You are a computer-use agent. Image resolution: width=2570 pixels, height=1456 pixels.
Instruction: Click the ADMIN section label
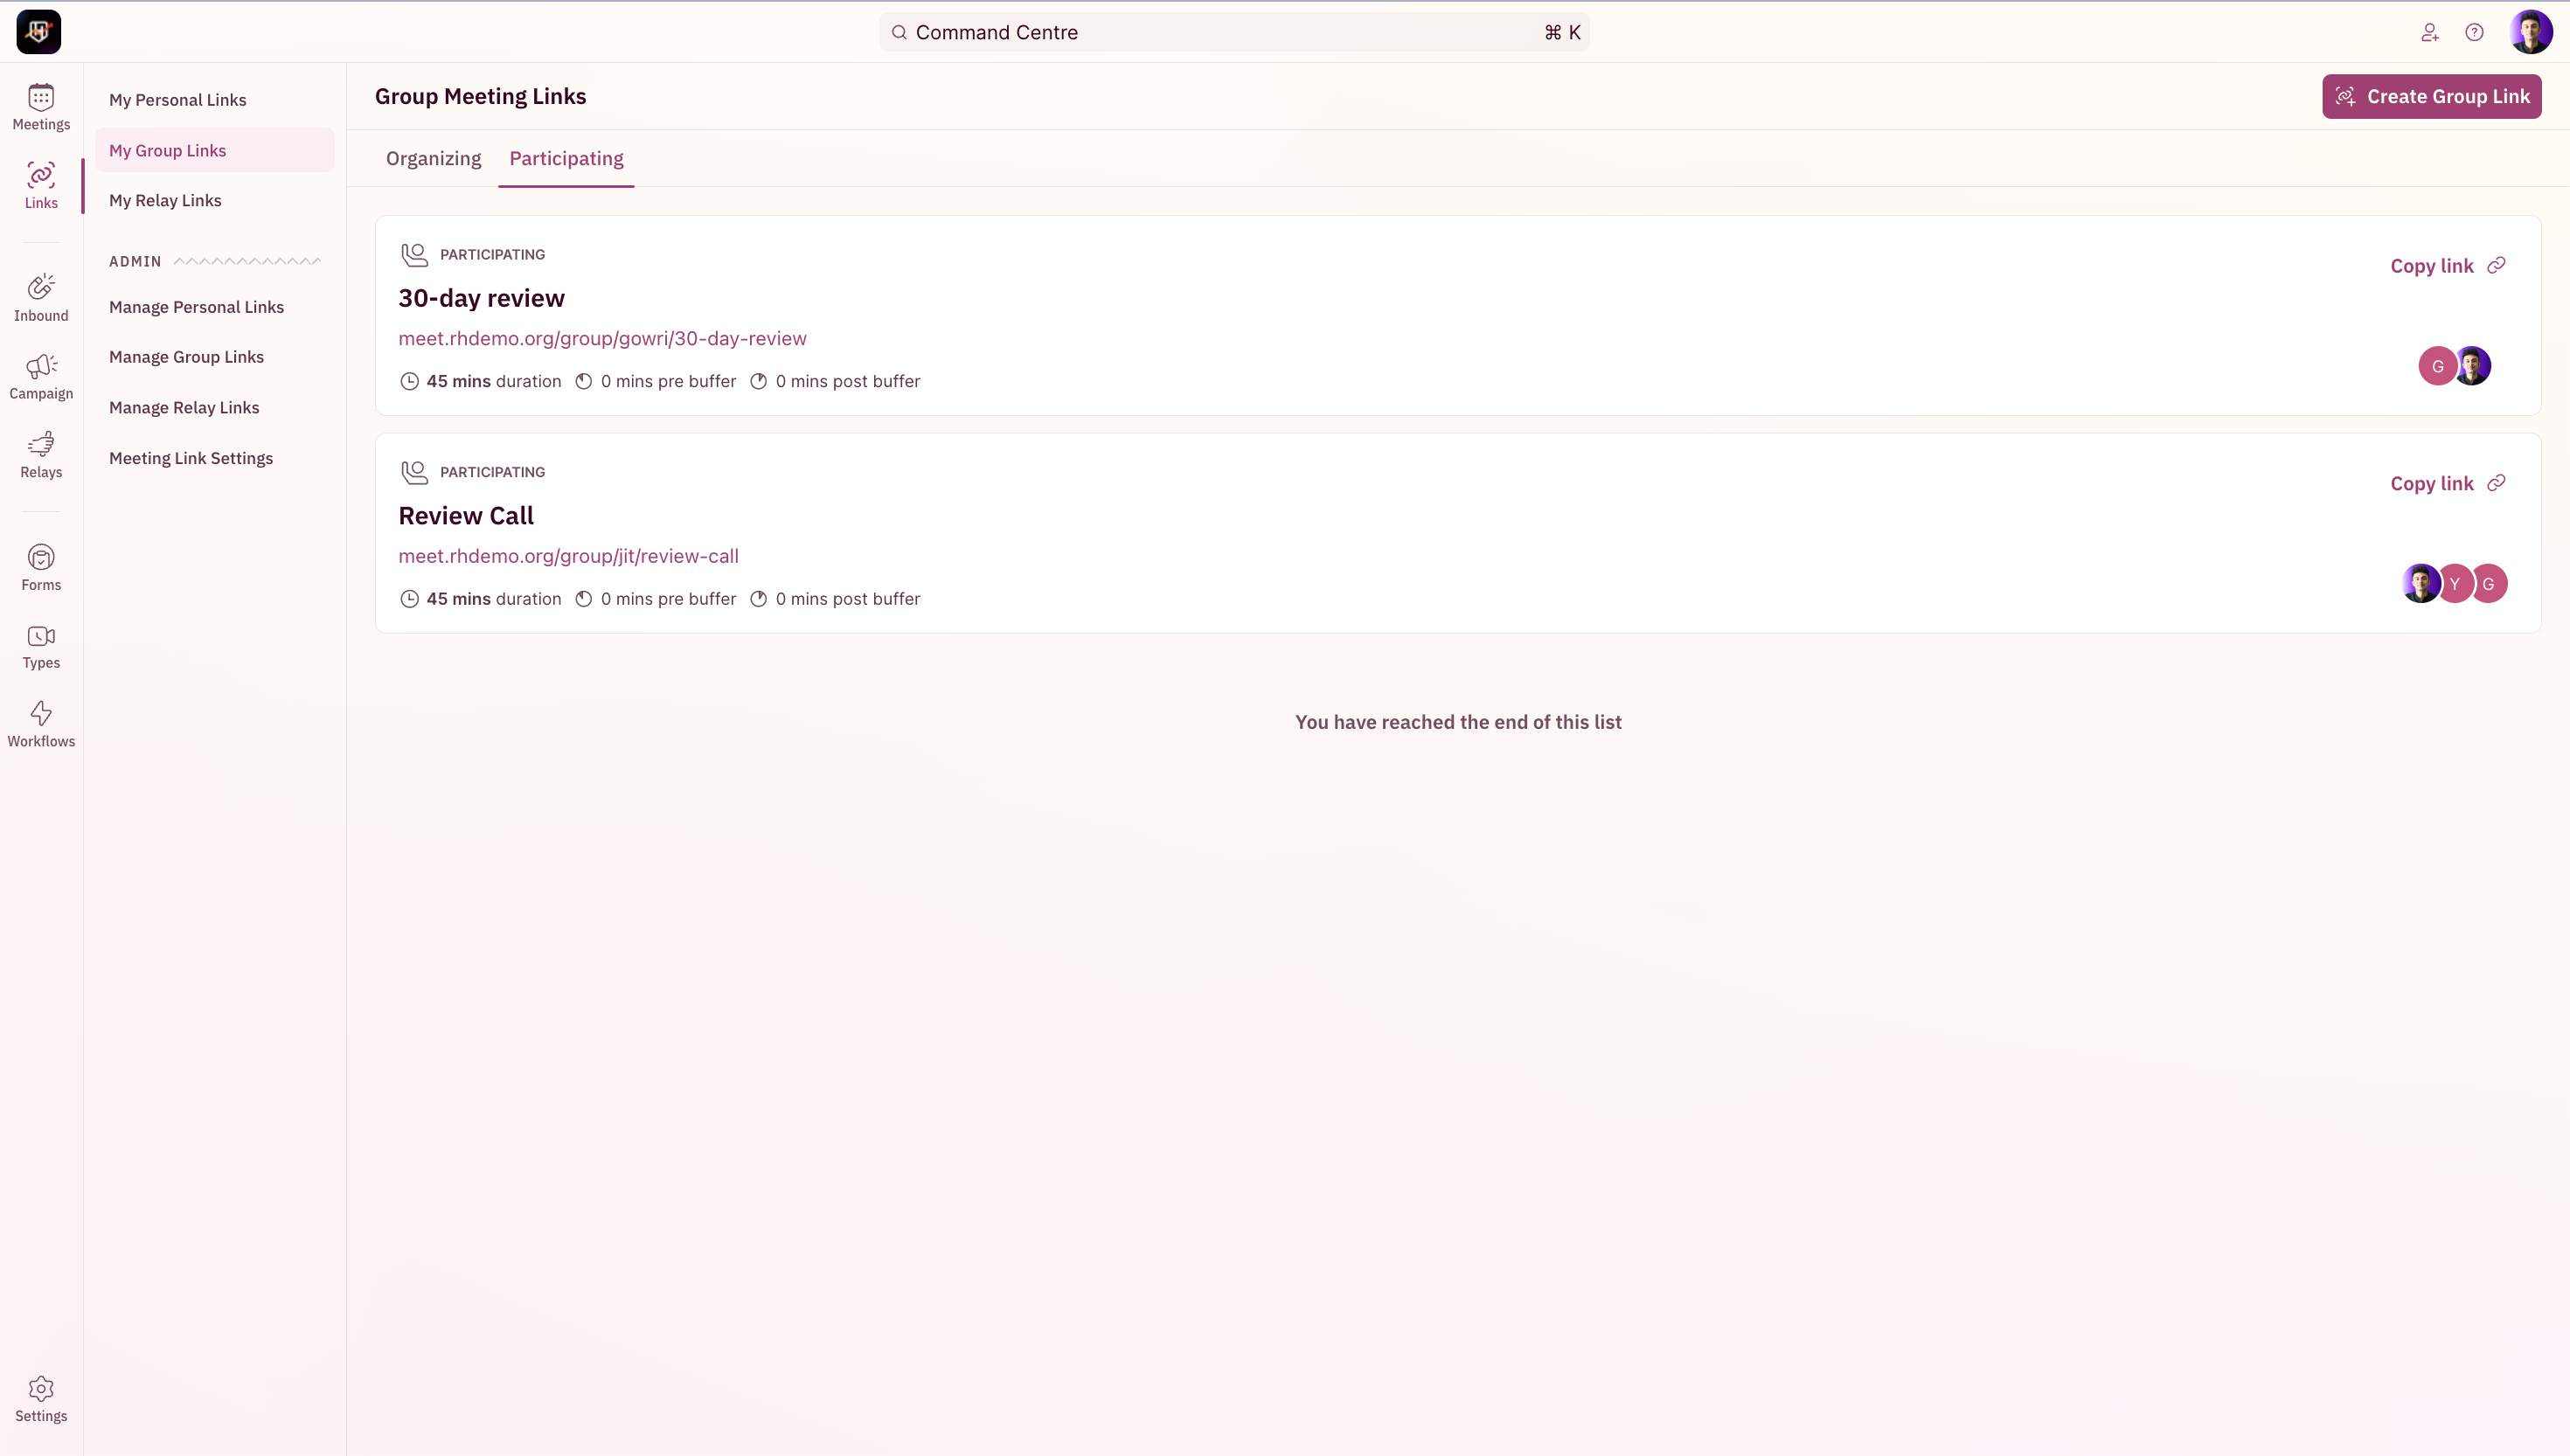(x=135, y=261)
